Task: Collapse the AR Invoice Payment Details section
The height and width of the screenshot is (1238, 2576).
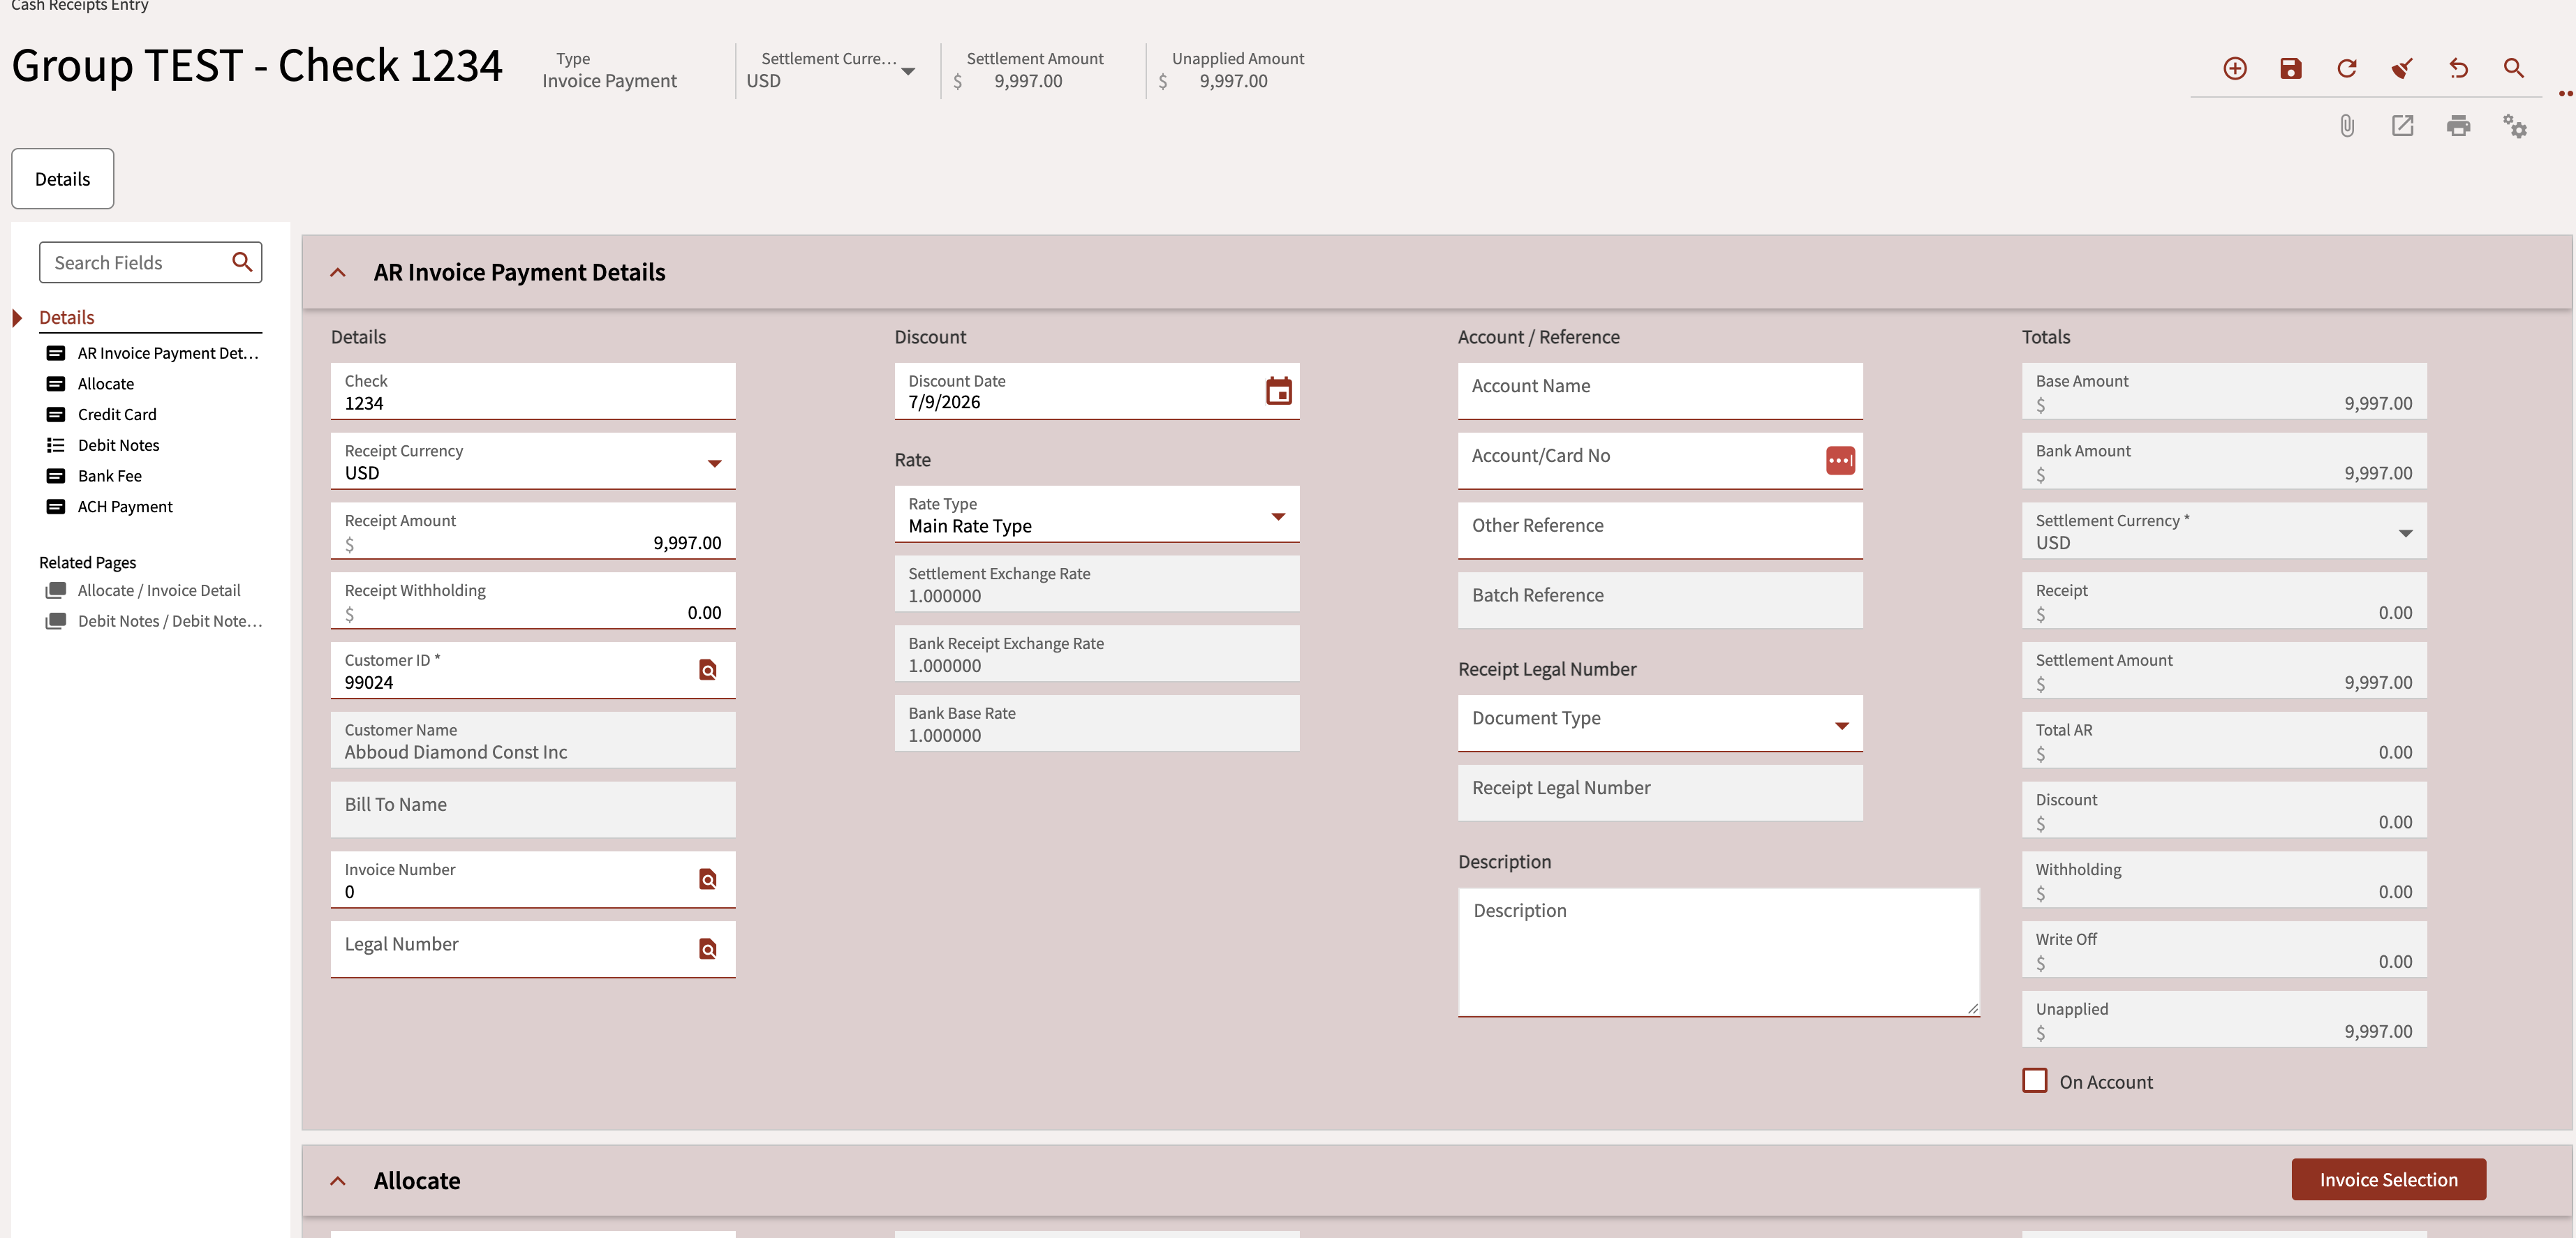Action: pyautogui.click(x=338, y=272)
